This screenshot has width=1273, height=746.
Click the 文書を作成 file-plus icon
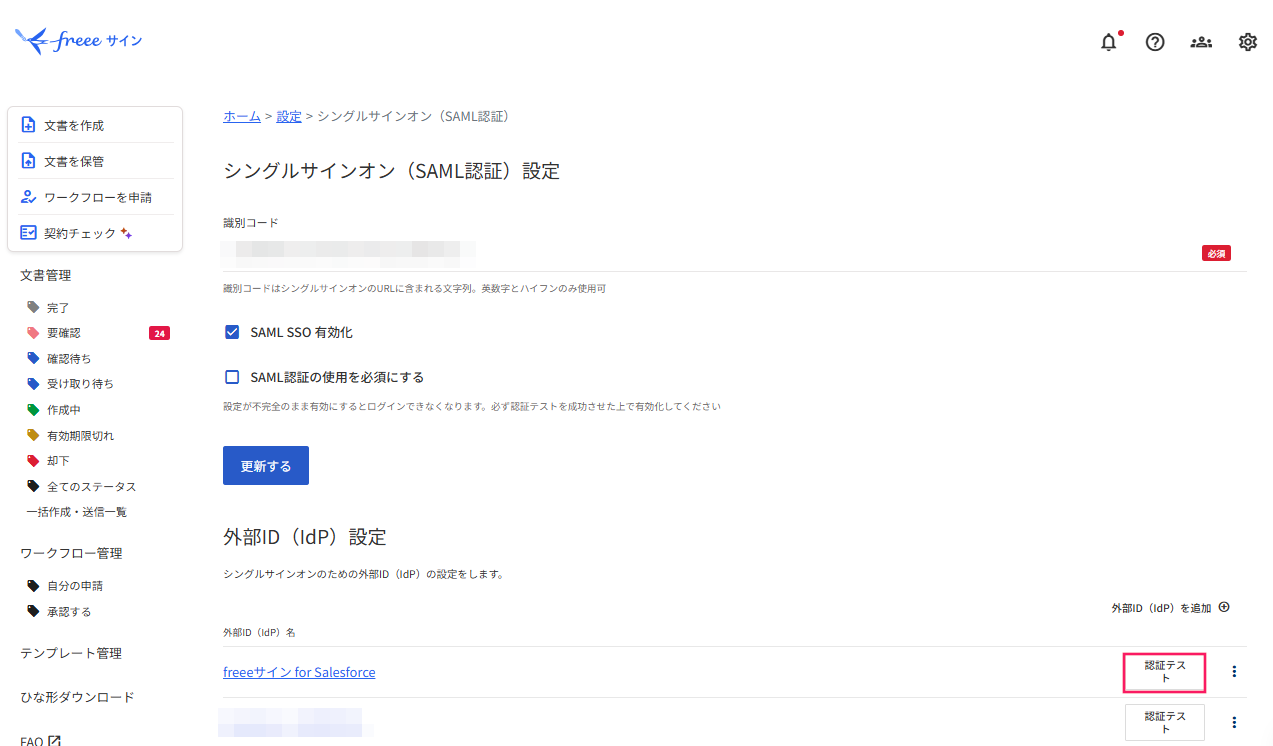click(x=29, y=125)
